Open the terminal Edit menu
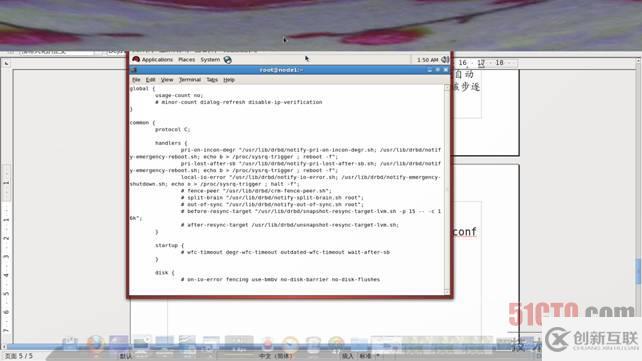The image size is (642, 361). tap(151, 80)
